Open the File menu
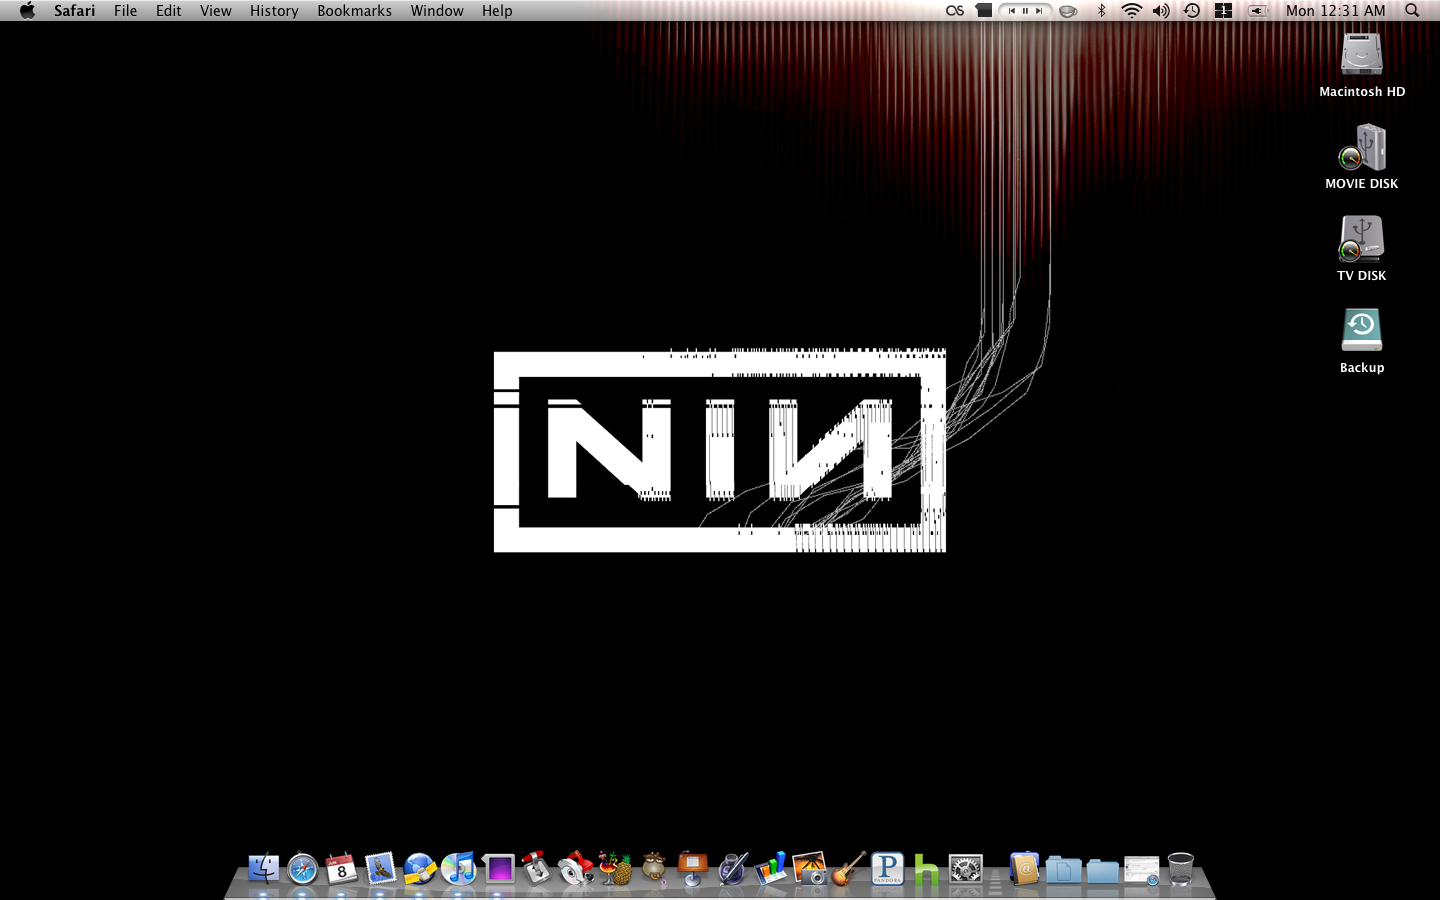 [x=126, y=11]
